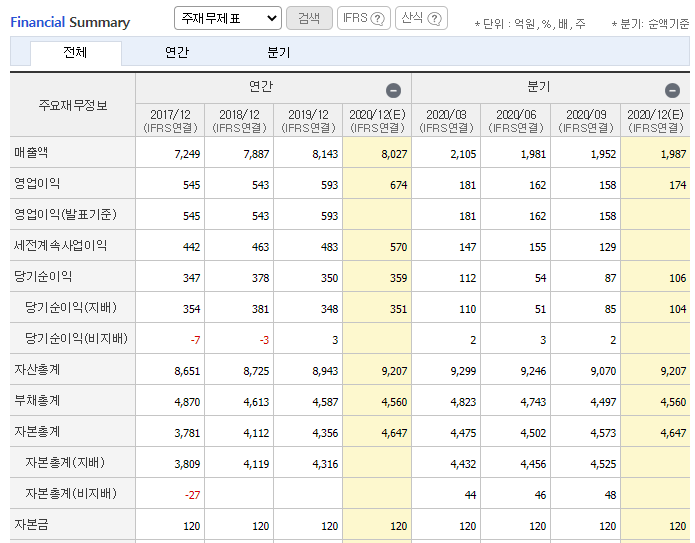Open the 주재무제표 dropdown
Viewport: 695px width, 543px height.
tap(228, 18)
